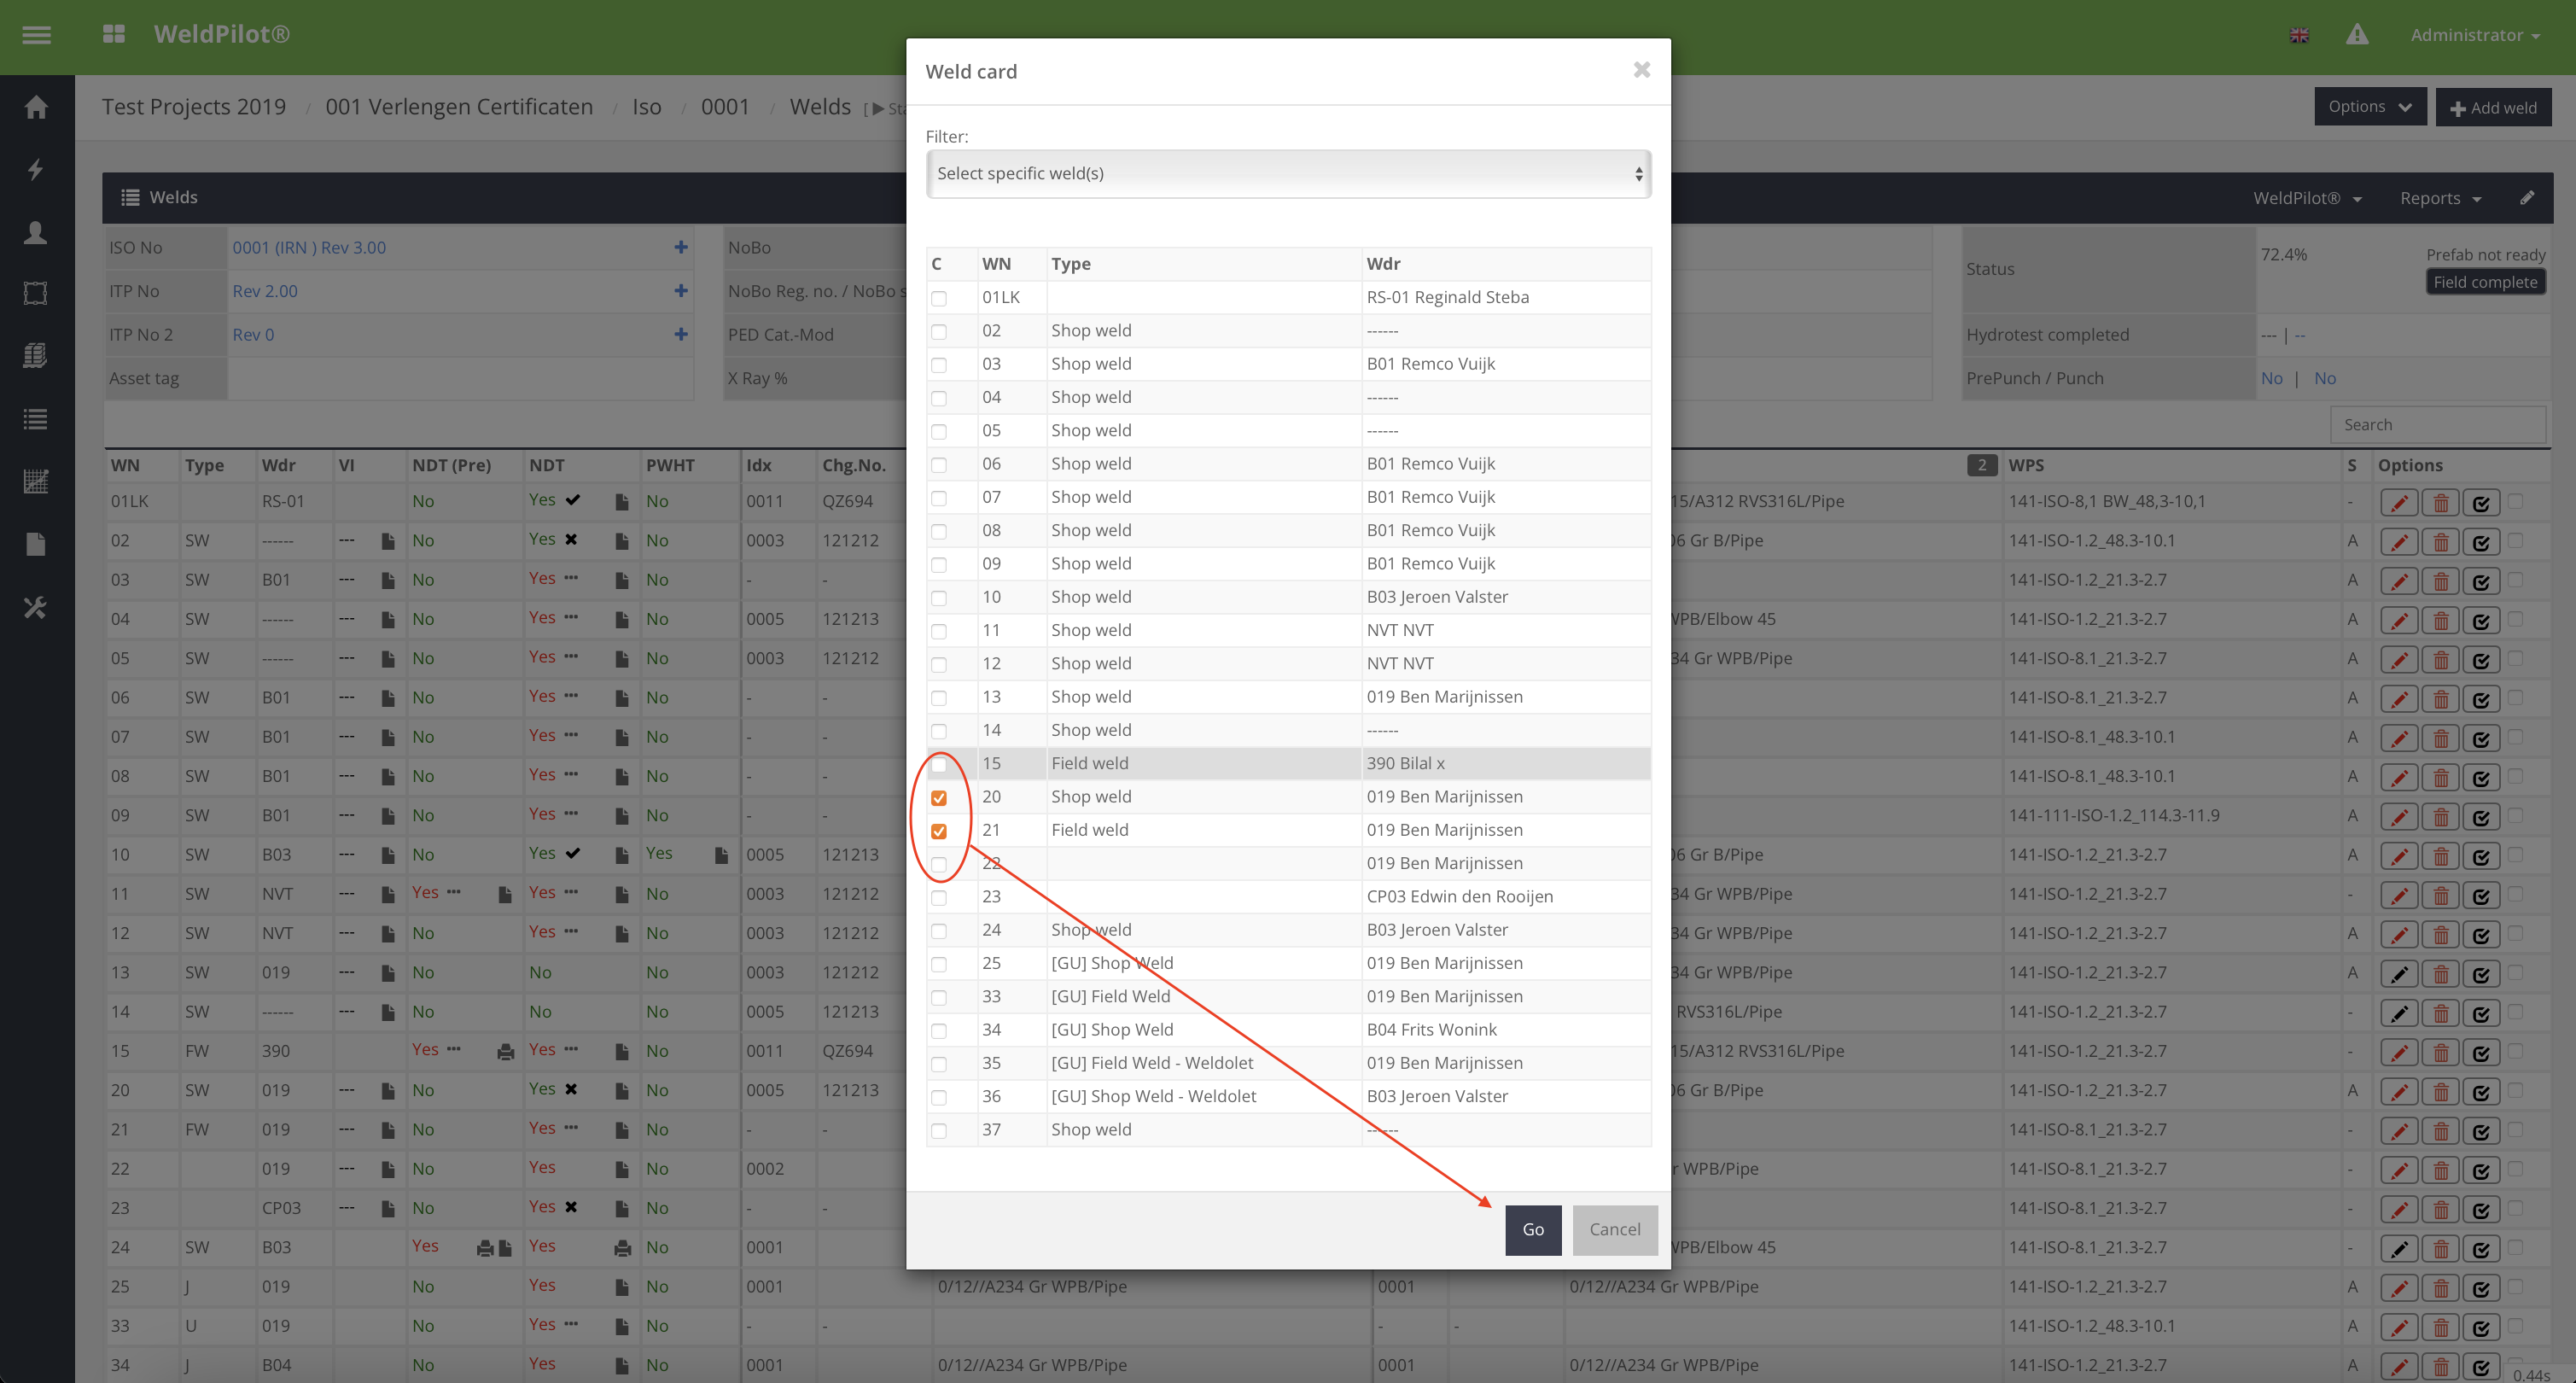
Task: Open the user profile sidebar icon
Action: (x=36, y=232)
